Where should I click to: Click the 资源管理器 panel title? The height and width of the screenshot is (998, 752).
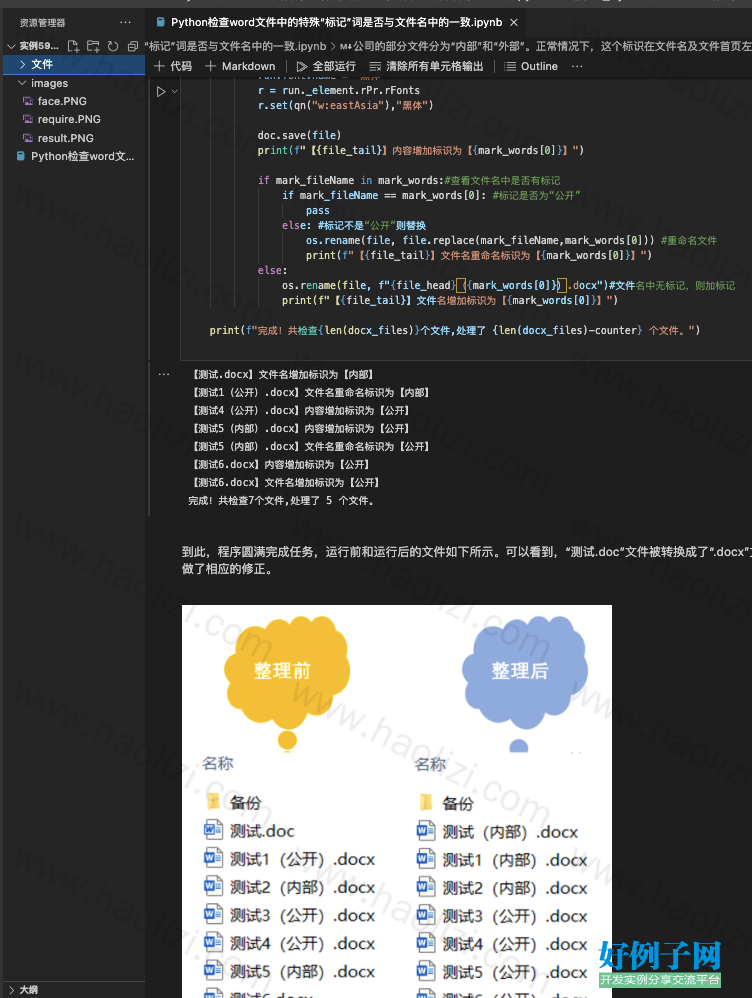click(42, 22)
